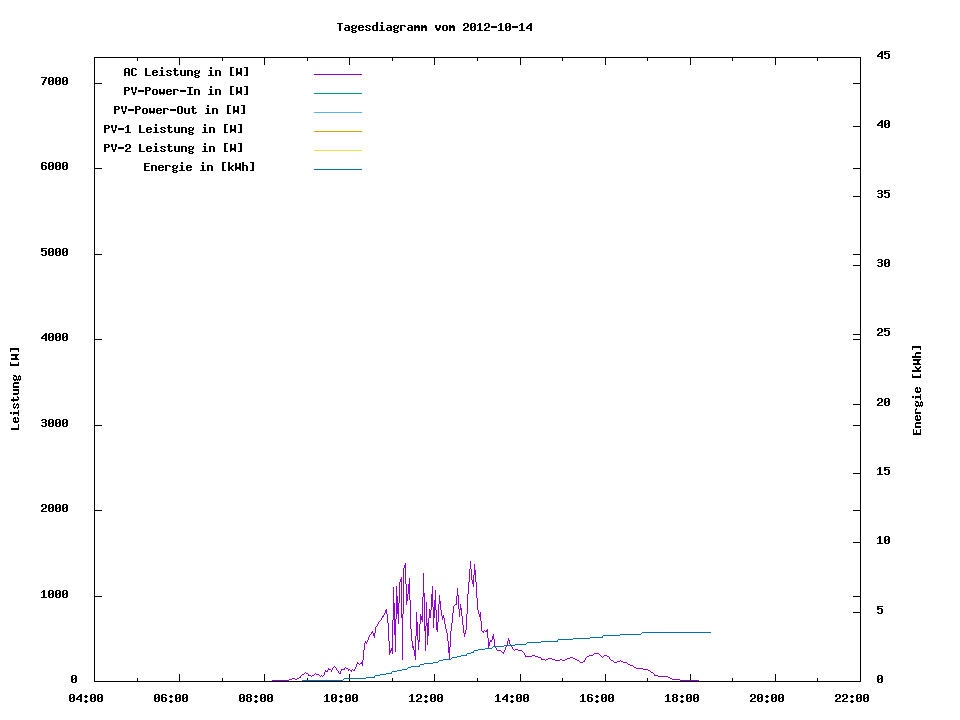Select the 'Energie in [kWh]' legend label
This screenshot has height=720, width=960.
(199, 167)
